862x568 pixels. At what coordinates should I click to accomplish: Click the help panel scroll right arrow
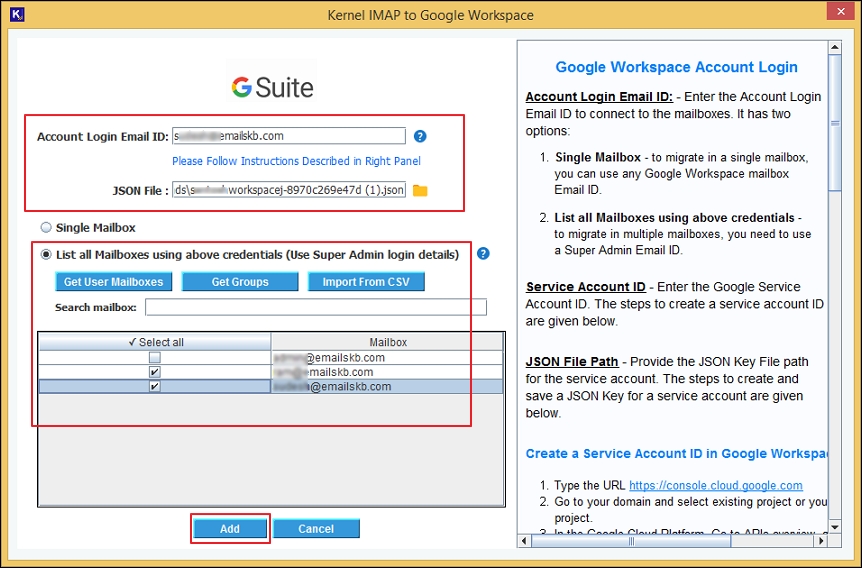pos(821,541)
